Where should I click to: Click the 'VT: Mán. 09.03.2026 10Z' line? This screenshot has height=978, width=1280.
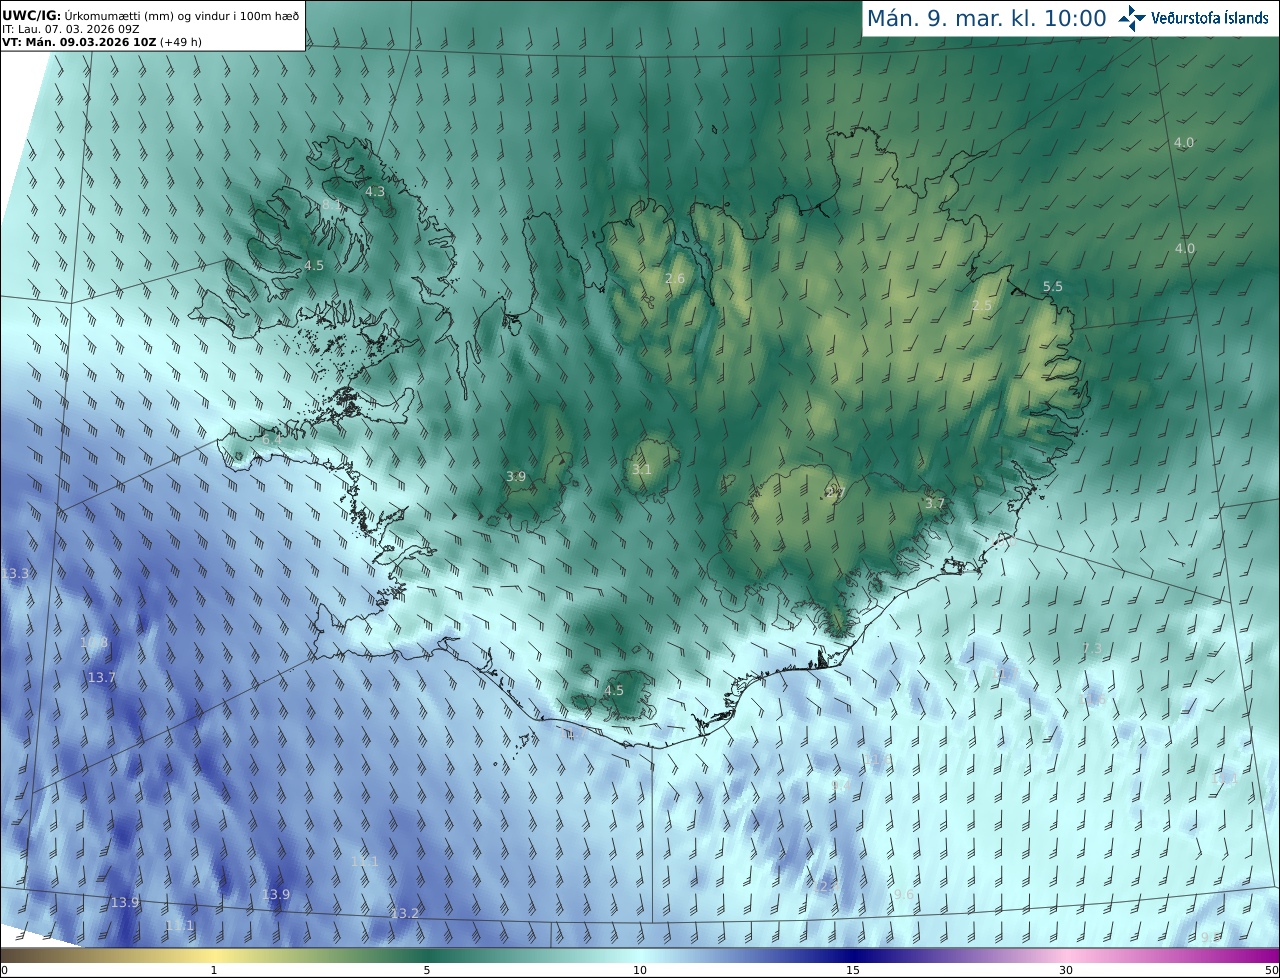(x=101, y=43)
